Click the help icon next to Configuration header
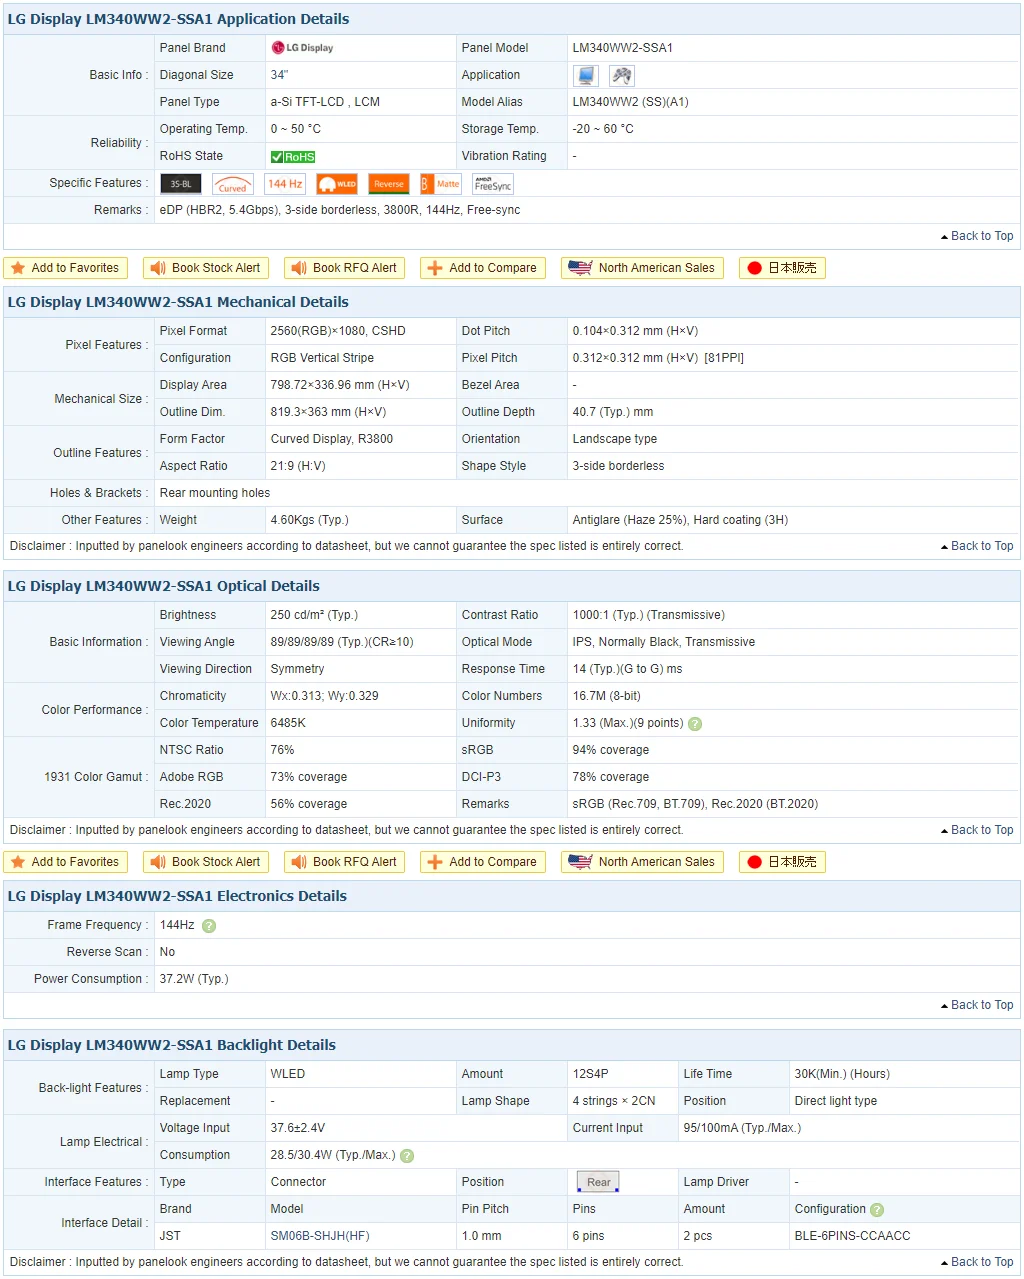The image size is (1024, 1279). click(877, 1210)
